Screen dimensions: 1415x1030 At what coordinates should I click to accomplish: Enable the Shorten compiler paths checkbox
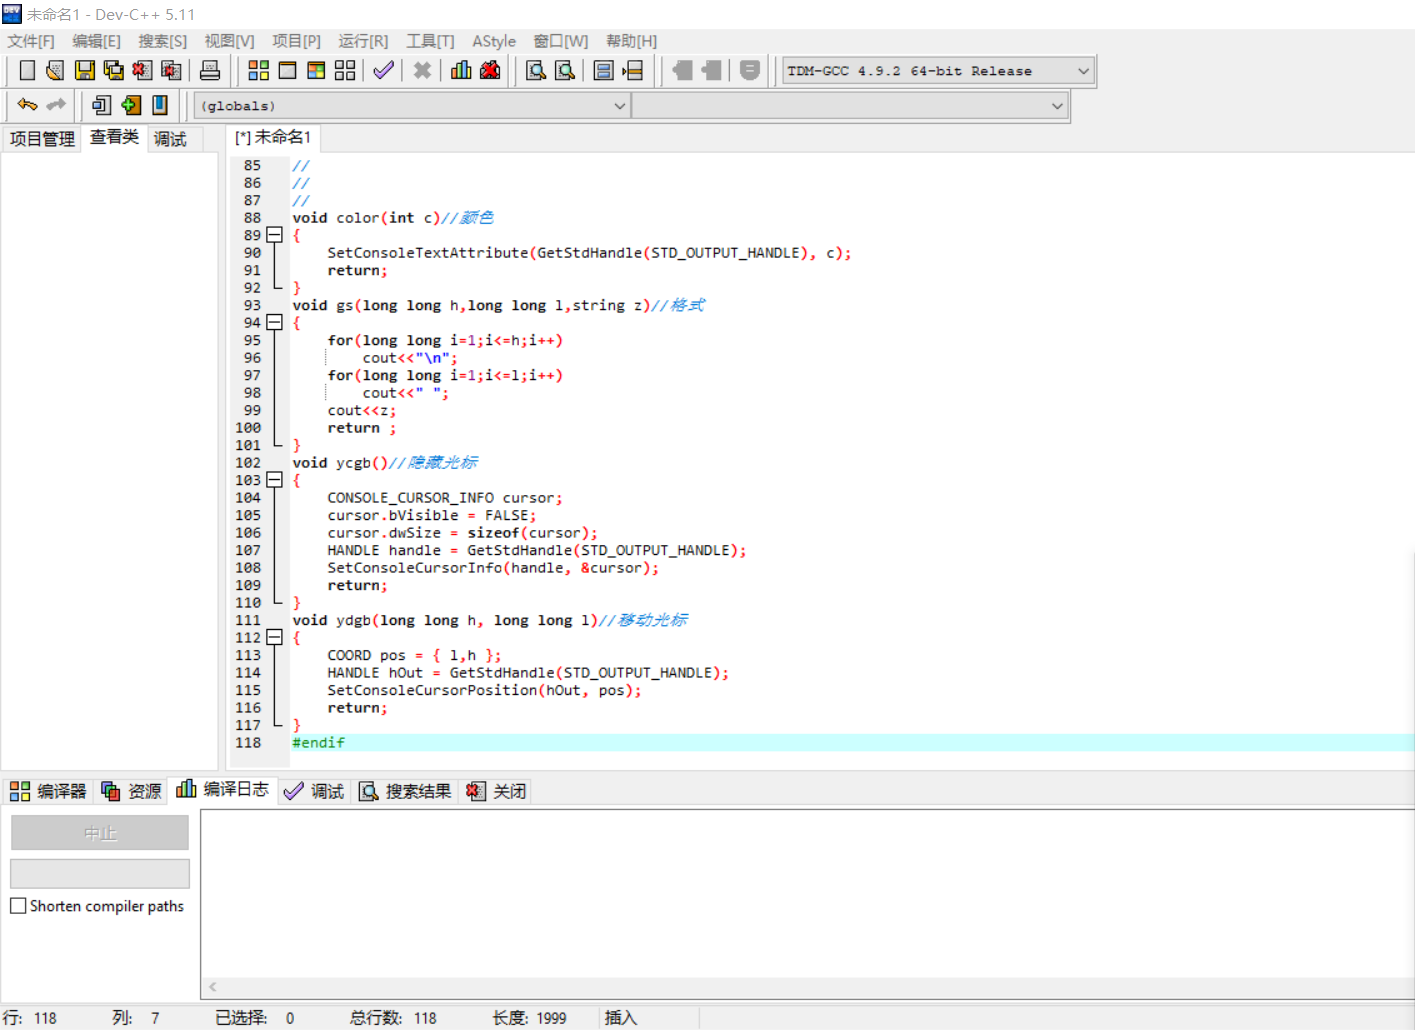click(x=17, y=905)
